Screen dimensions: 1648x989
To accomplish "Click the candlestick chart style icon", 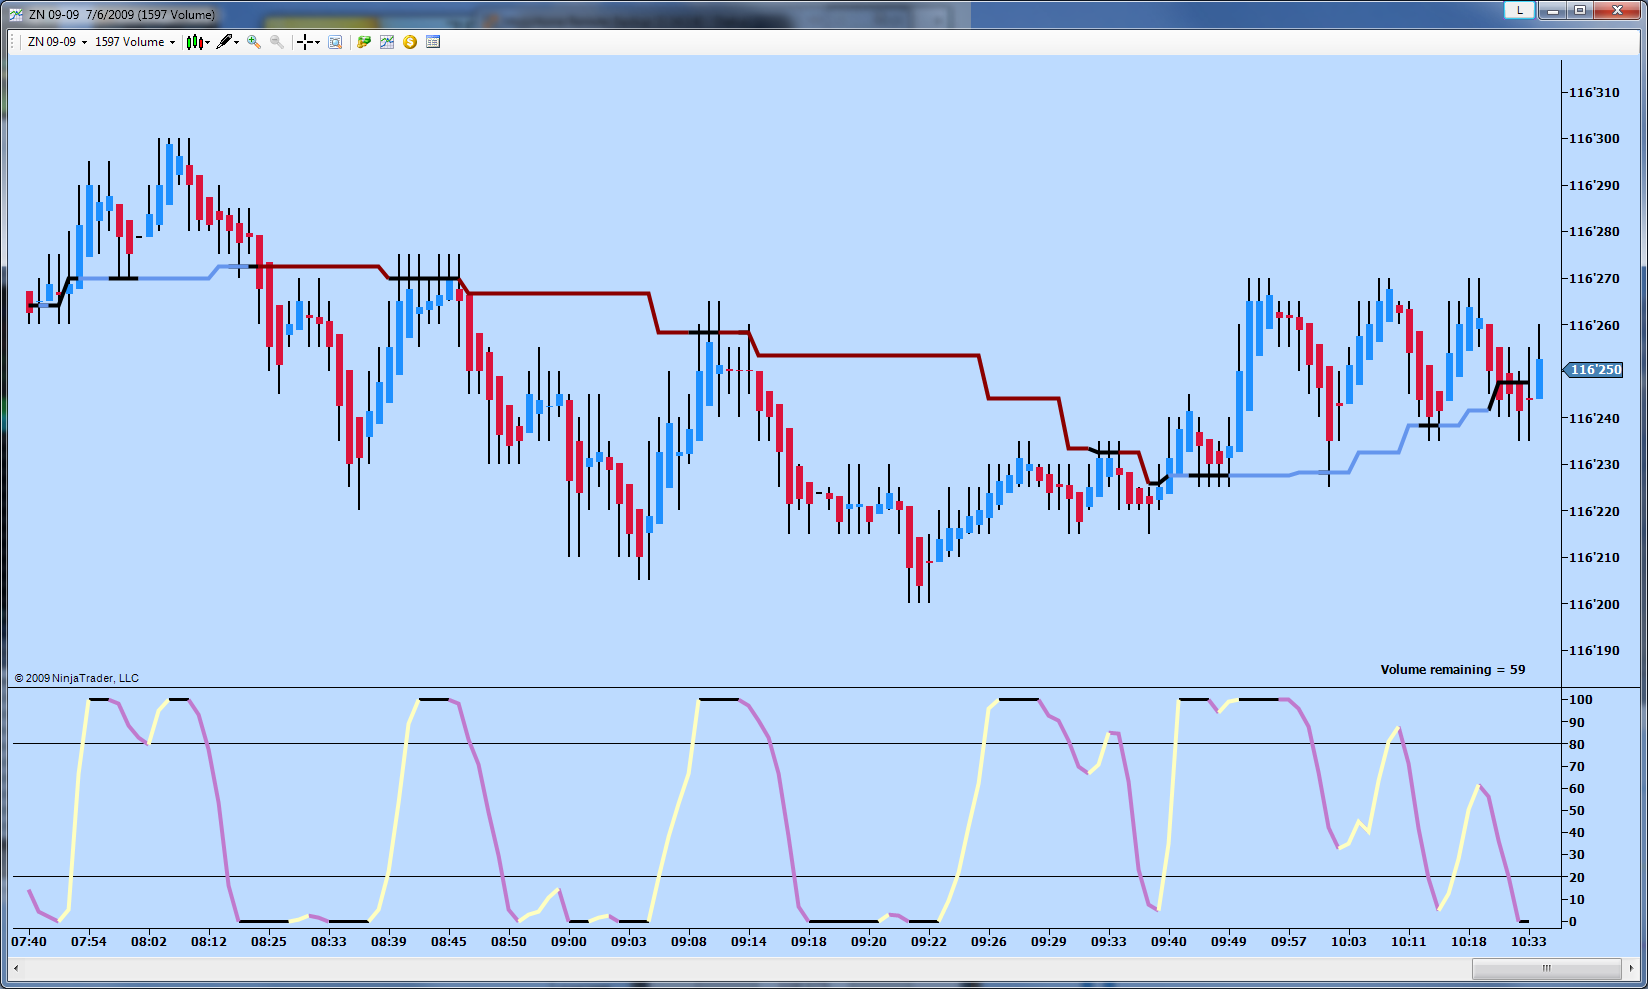I will tap(194, 42).
